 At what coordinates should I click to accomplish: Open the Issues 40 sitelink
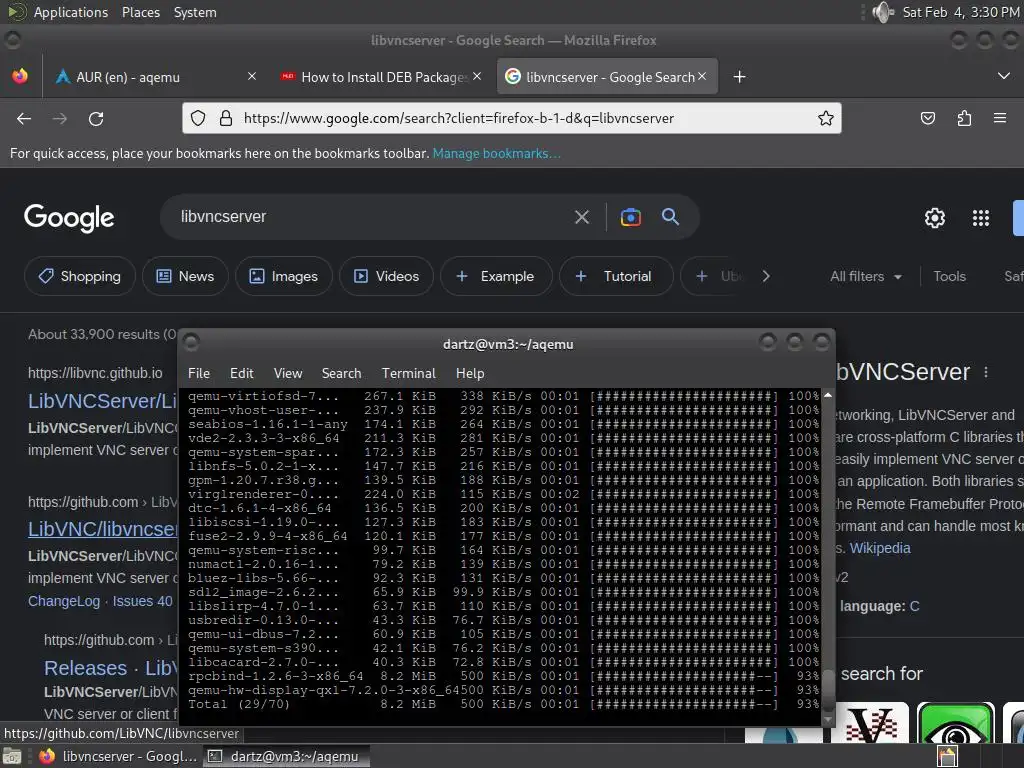(x=142, y=601)
